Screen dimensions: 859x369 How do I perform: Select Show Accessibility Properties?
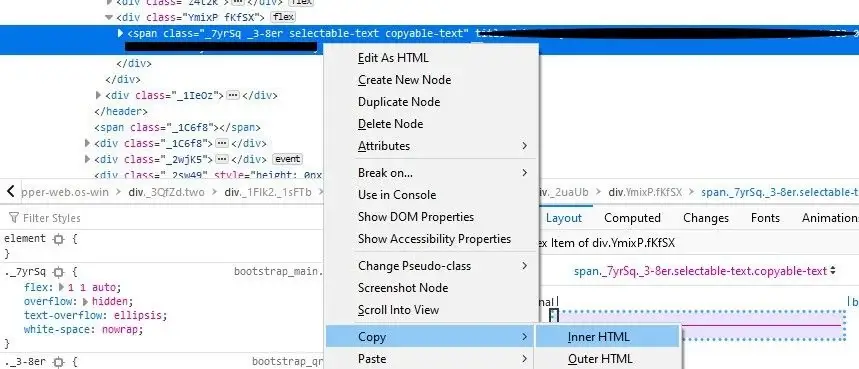click(434, 239)
